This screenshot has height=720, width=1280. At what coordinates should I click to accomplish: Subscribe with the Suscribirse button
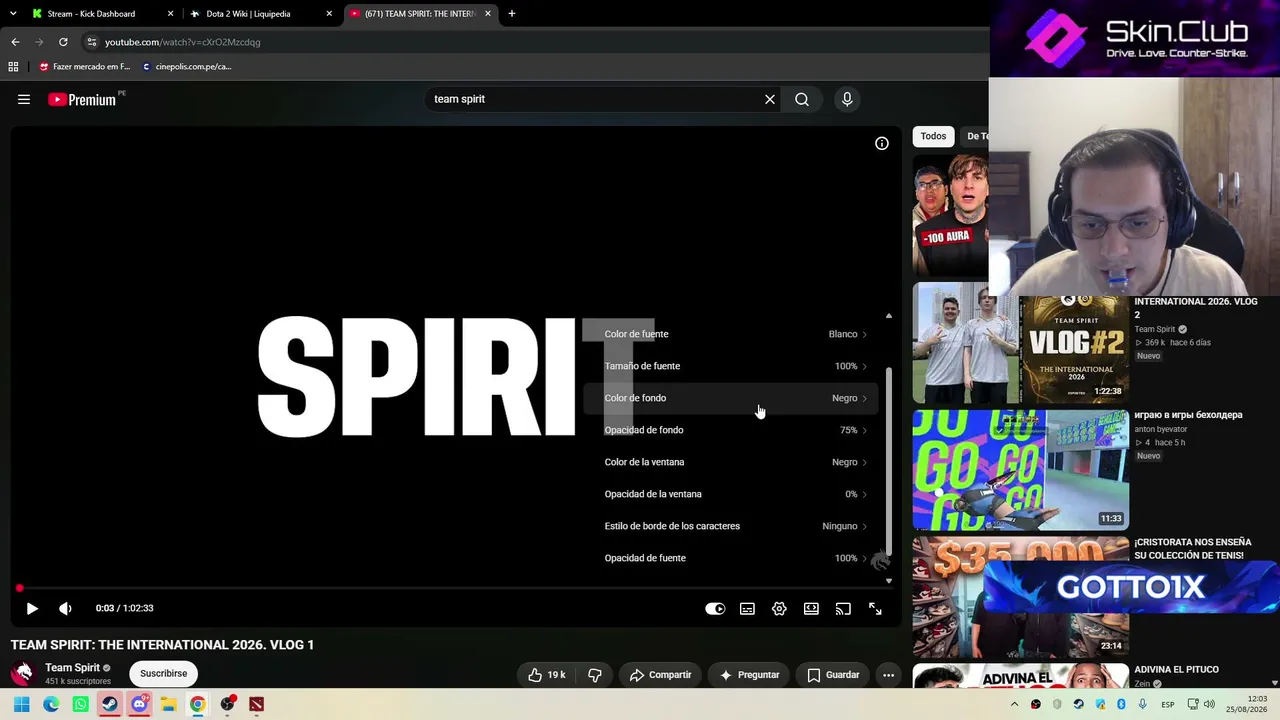[163, 673]
